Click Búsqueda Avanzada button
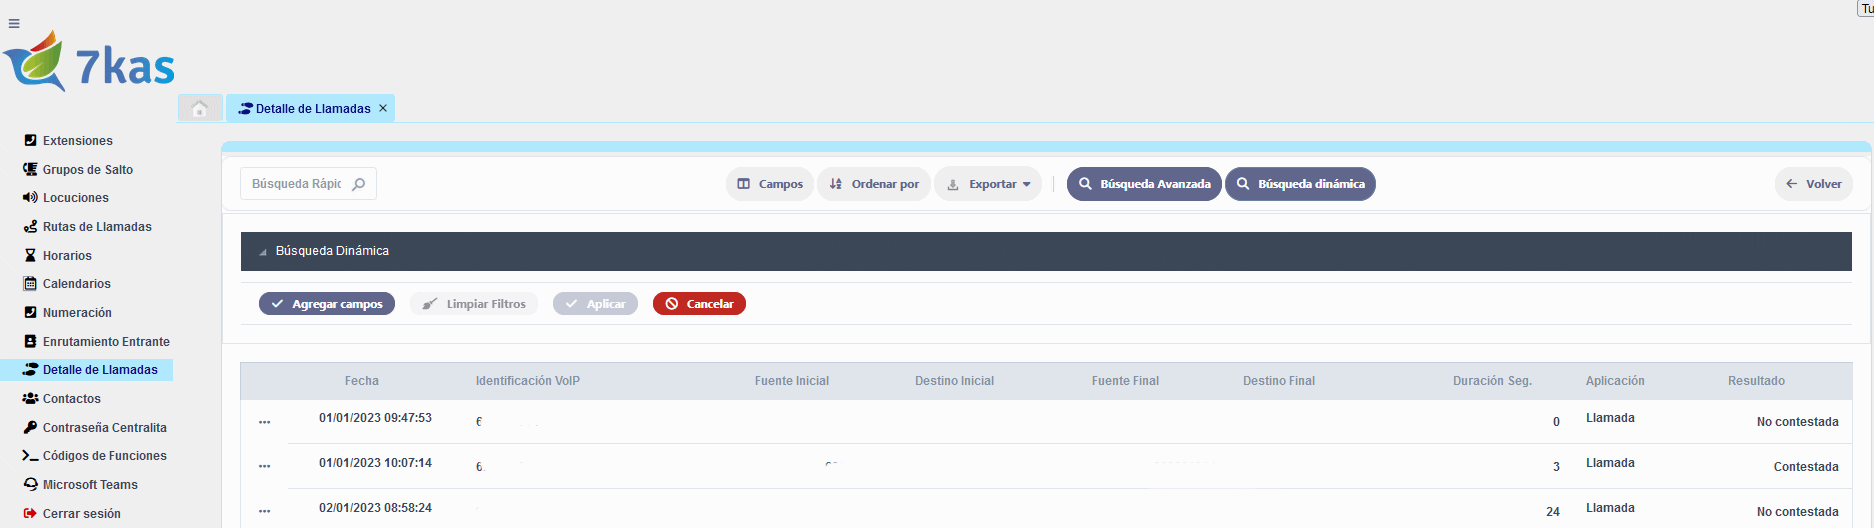Viewport: 1874px width, 528px height. [x=1144, y=184]
